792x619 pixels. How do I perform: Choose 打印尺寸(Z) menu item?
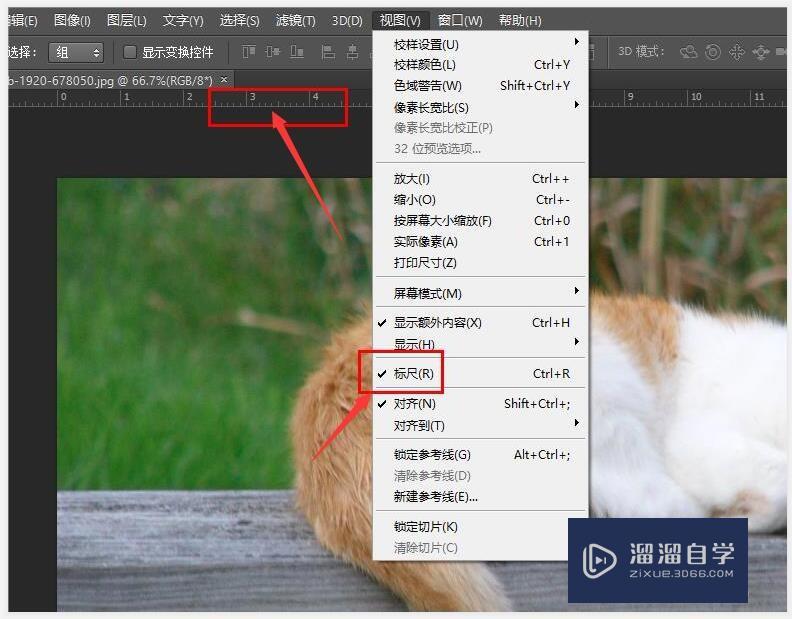coord(480,263)
